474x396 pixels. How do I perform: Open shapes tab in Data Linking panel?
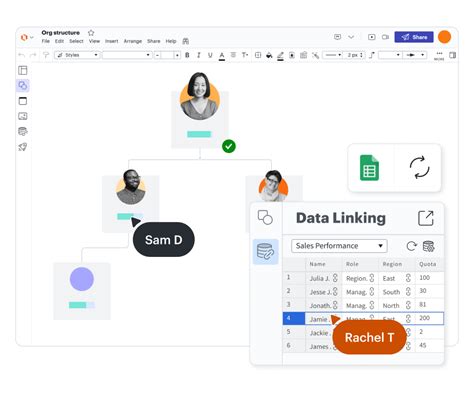tap(265, 218)
